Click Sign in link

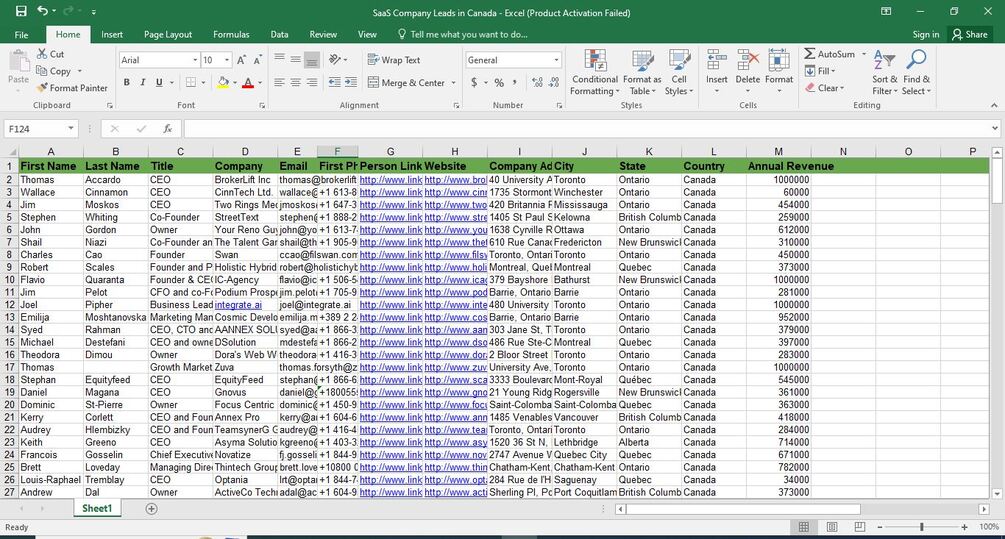tap(926, 35)
